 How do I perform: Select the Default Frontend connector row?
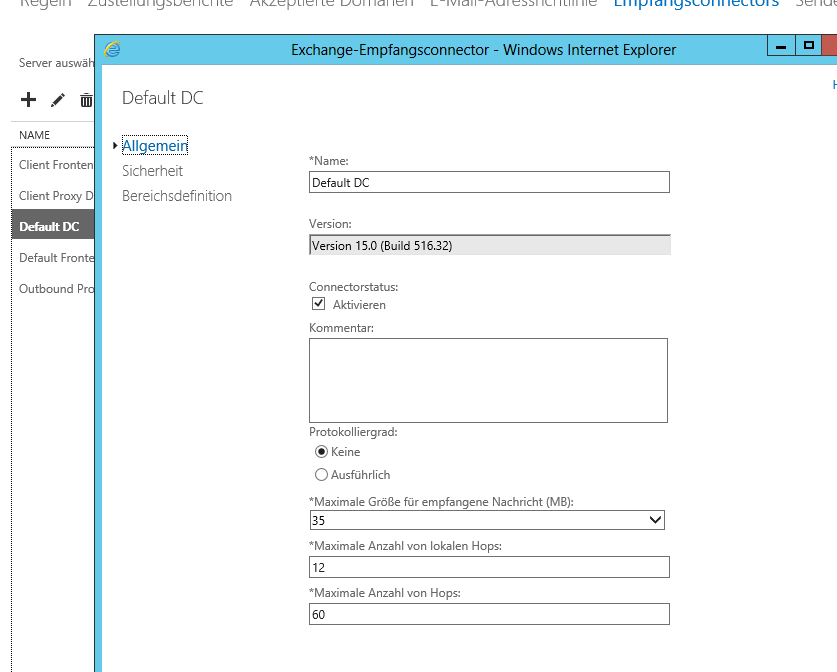(53, 258)
